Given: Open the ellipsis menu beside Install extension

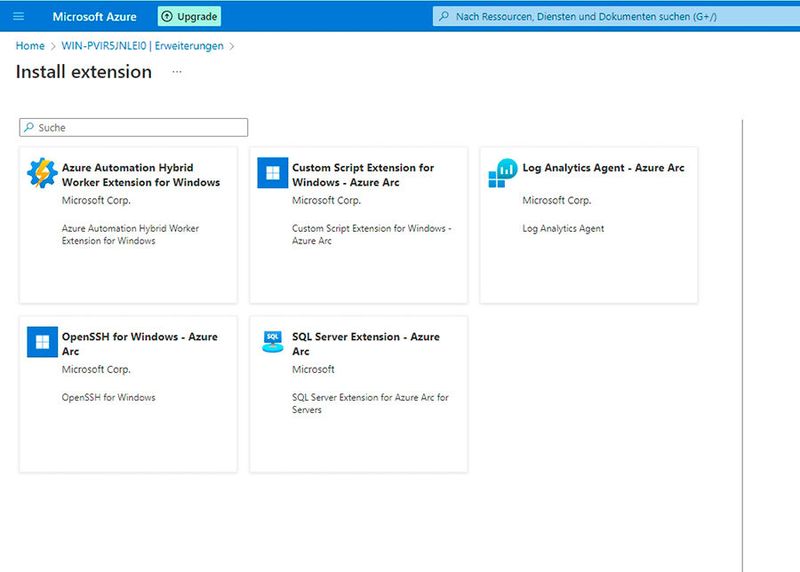Looking at the screenshot, I should click(177, 72).
